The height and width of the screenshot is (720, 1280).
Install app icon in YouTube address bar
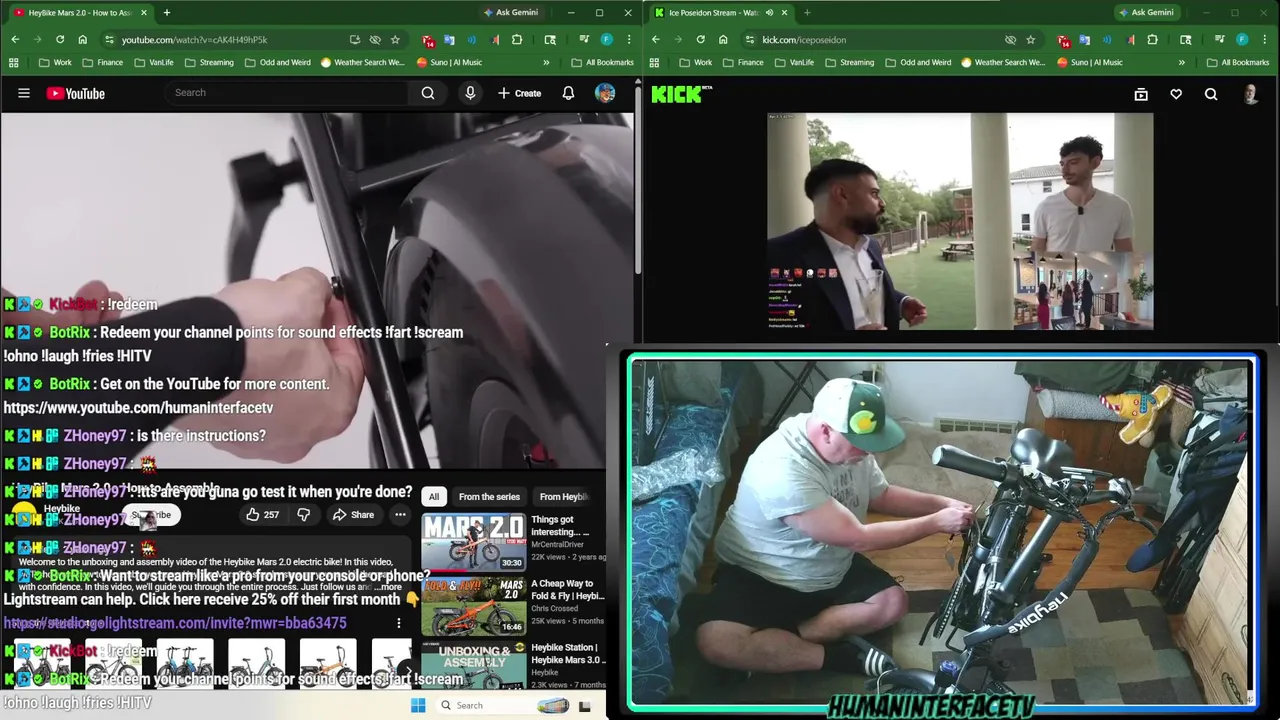point(355,39)
